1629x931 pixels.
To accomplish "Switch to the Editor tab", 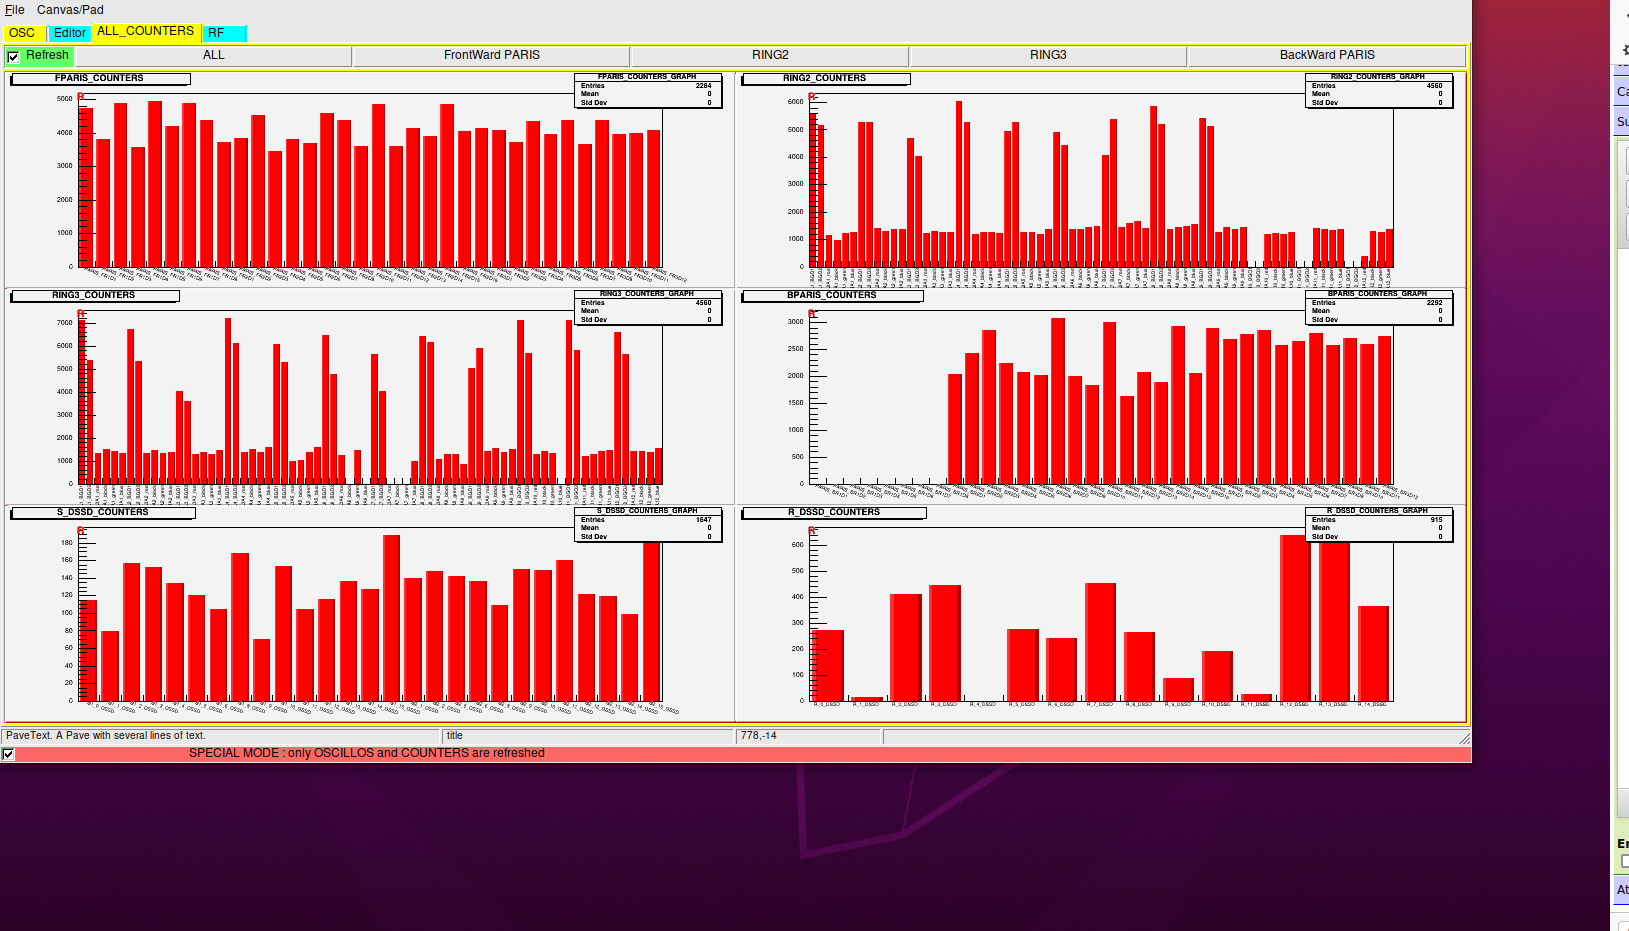I will 70,33.
